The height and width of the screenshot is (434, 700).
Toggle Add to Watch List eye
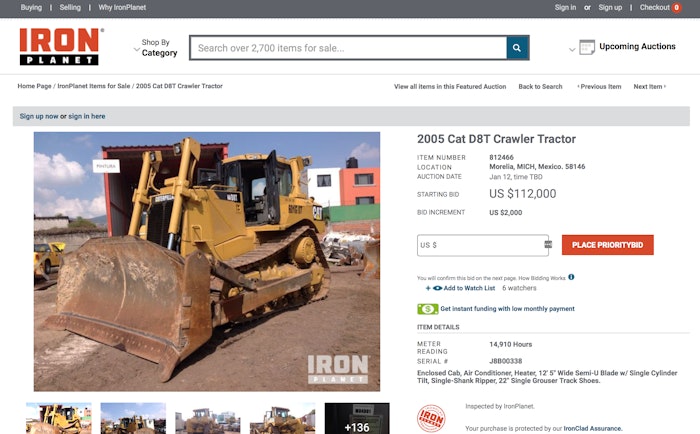pyautogui.click(x=438, y=288)
